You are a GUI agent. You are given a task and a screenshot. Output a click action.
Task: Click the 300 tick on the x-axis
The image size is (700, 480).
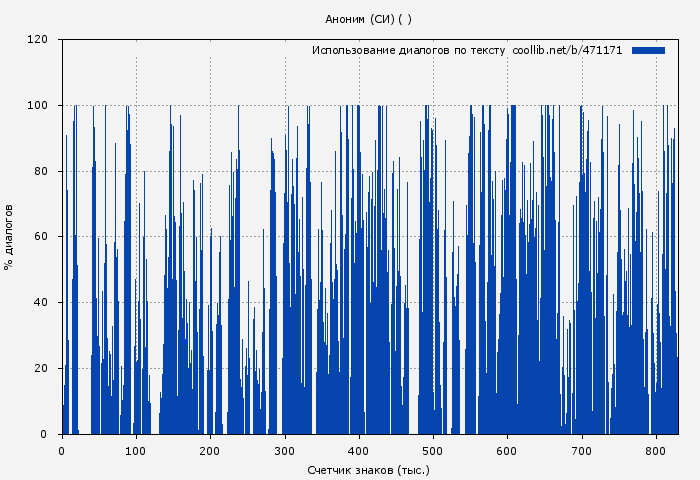point(285,451)
